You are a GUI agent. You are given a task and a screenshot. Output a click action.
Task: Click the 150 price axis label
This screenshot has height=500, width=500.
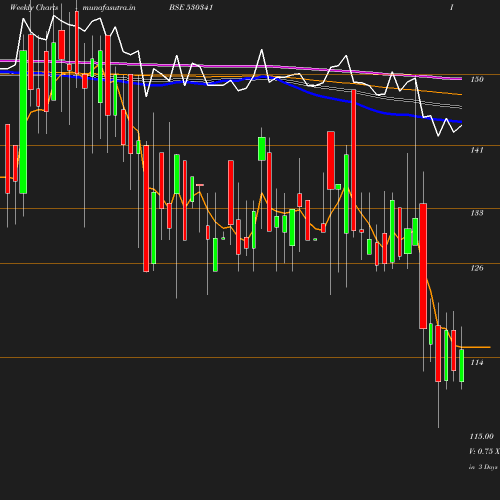tap(477, 79)
